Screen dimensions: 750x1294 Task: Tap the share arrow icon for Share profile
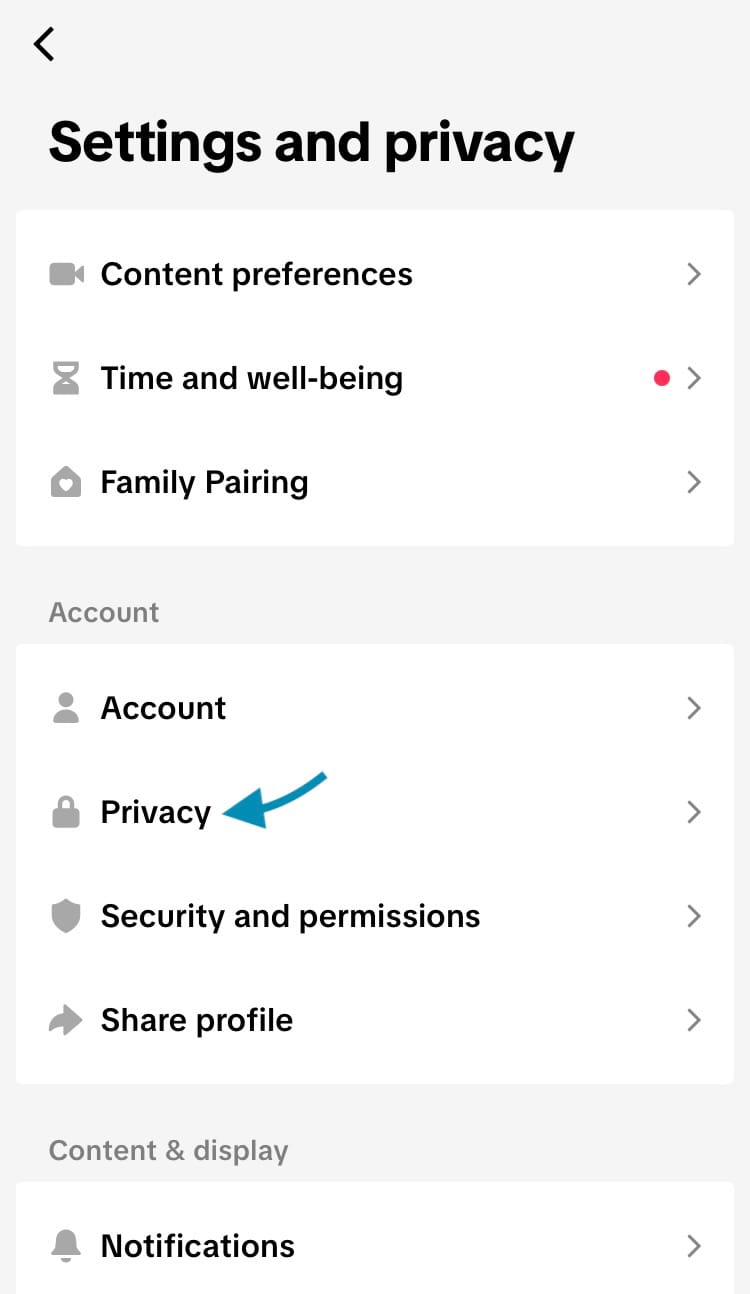tap(66, 1020)
